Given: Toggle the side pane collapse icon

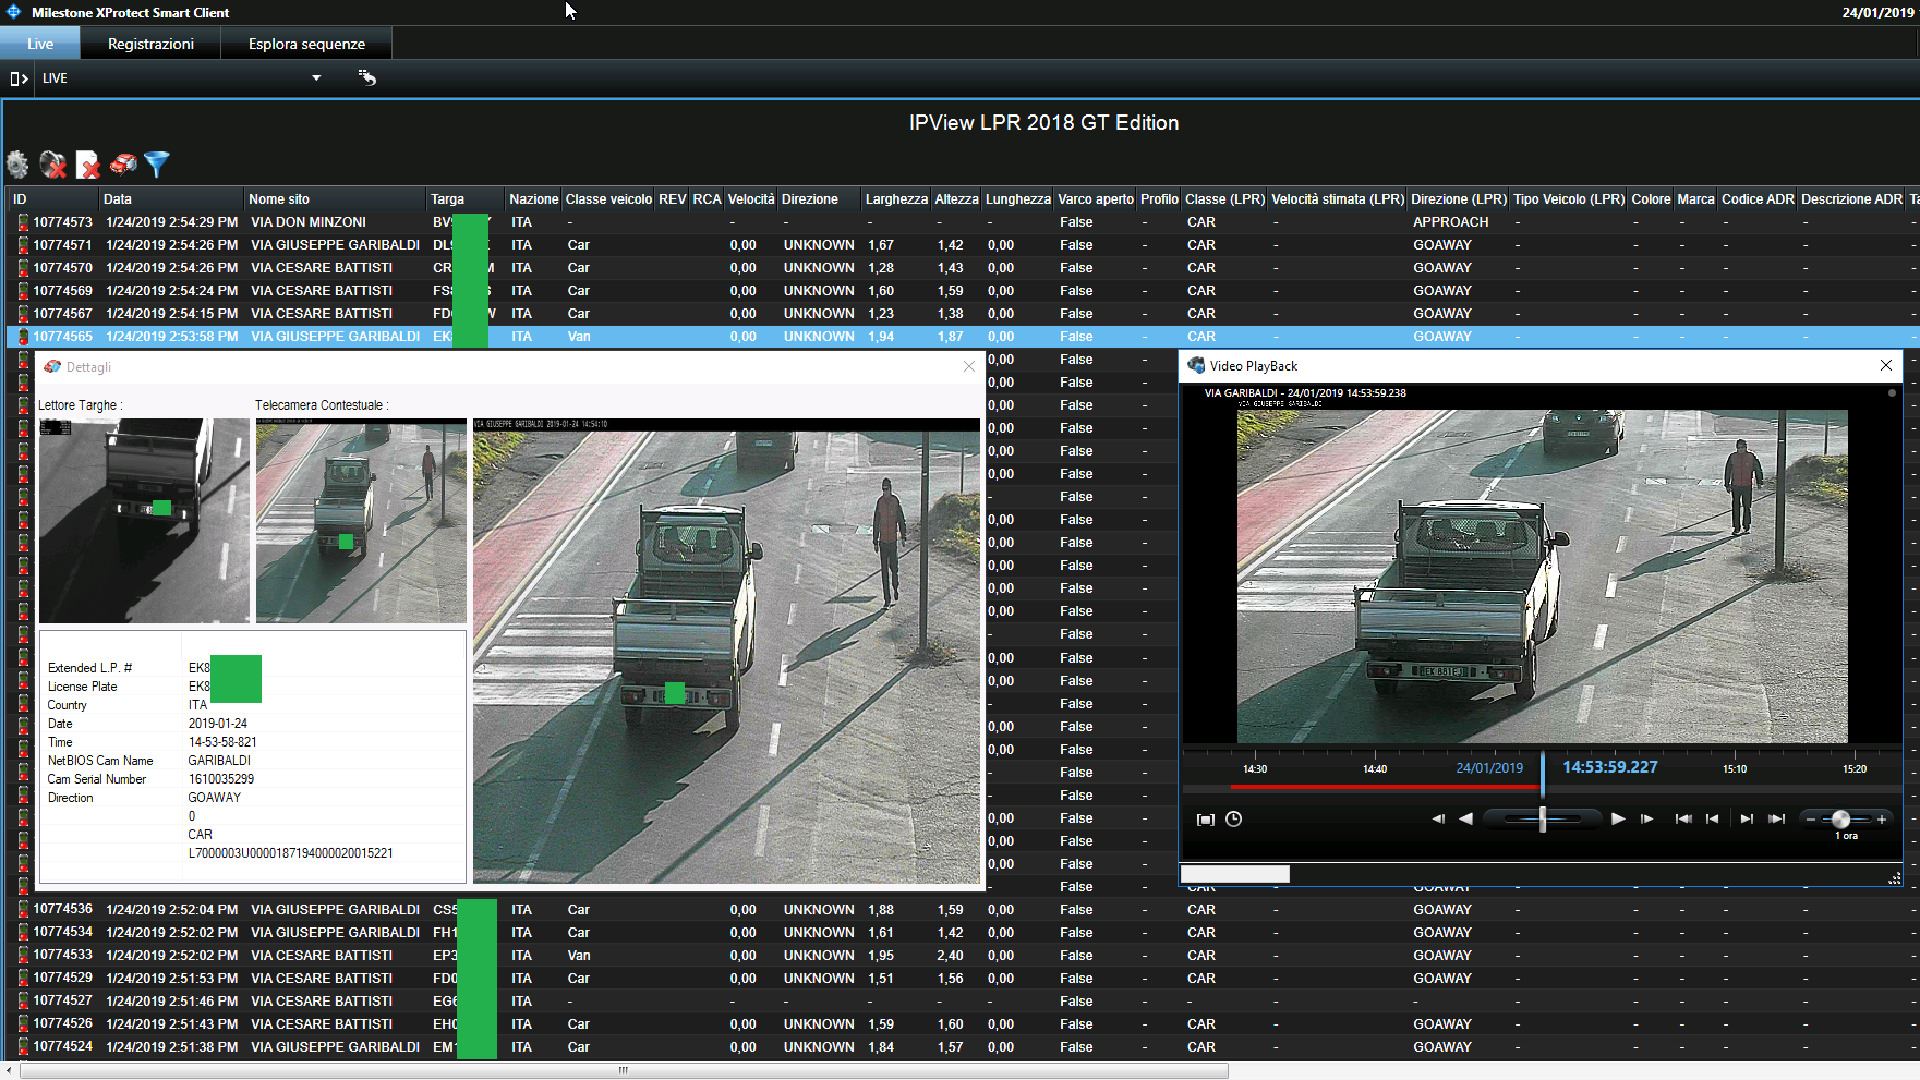Looking at the screenshot, I should (x=18, y=78).
